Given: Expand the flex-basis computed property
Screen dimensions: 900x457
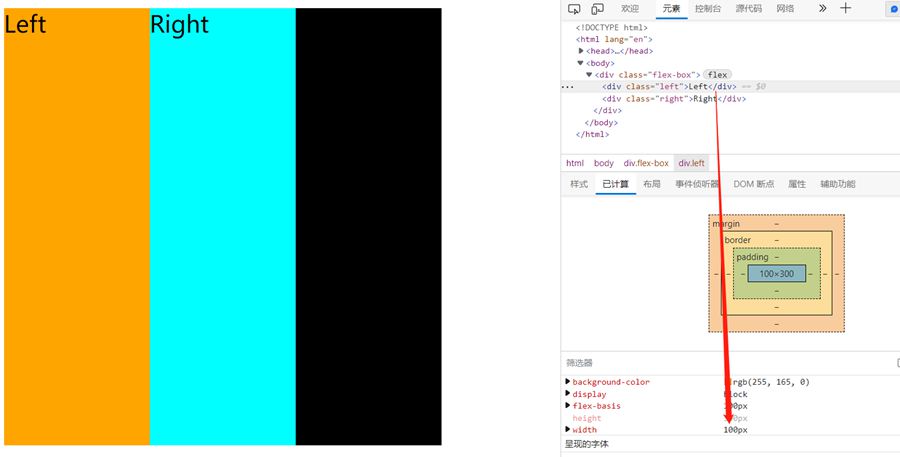Looking at the screenshot, I should [x=568, y=406].
